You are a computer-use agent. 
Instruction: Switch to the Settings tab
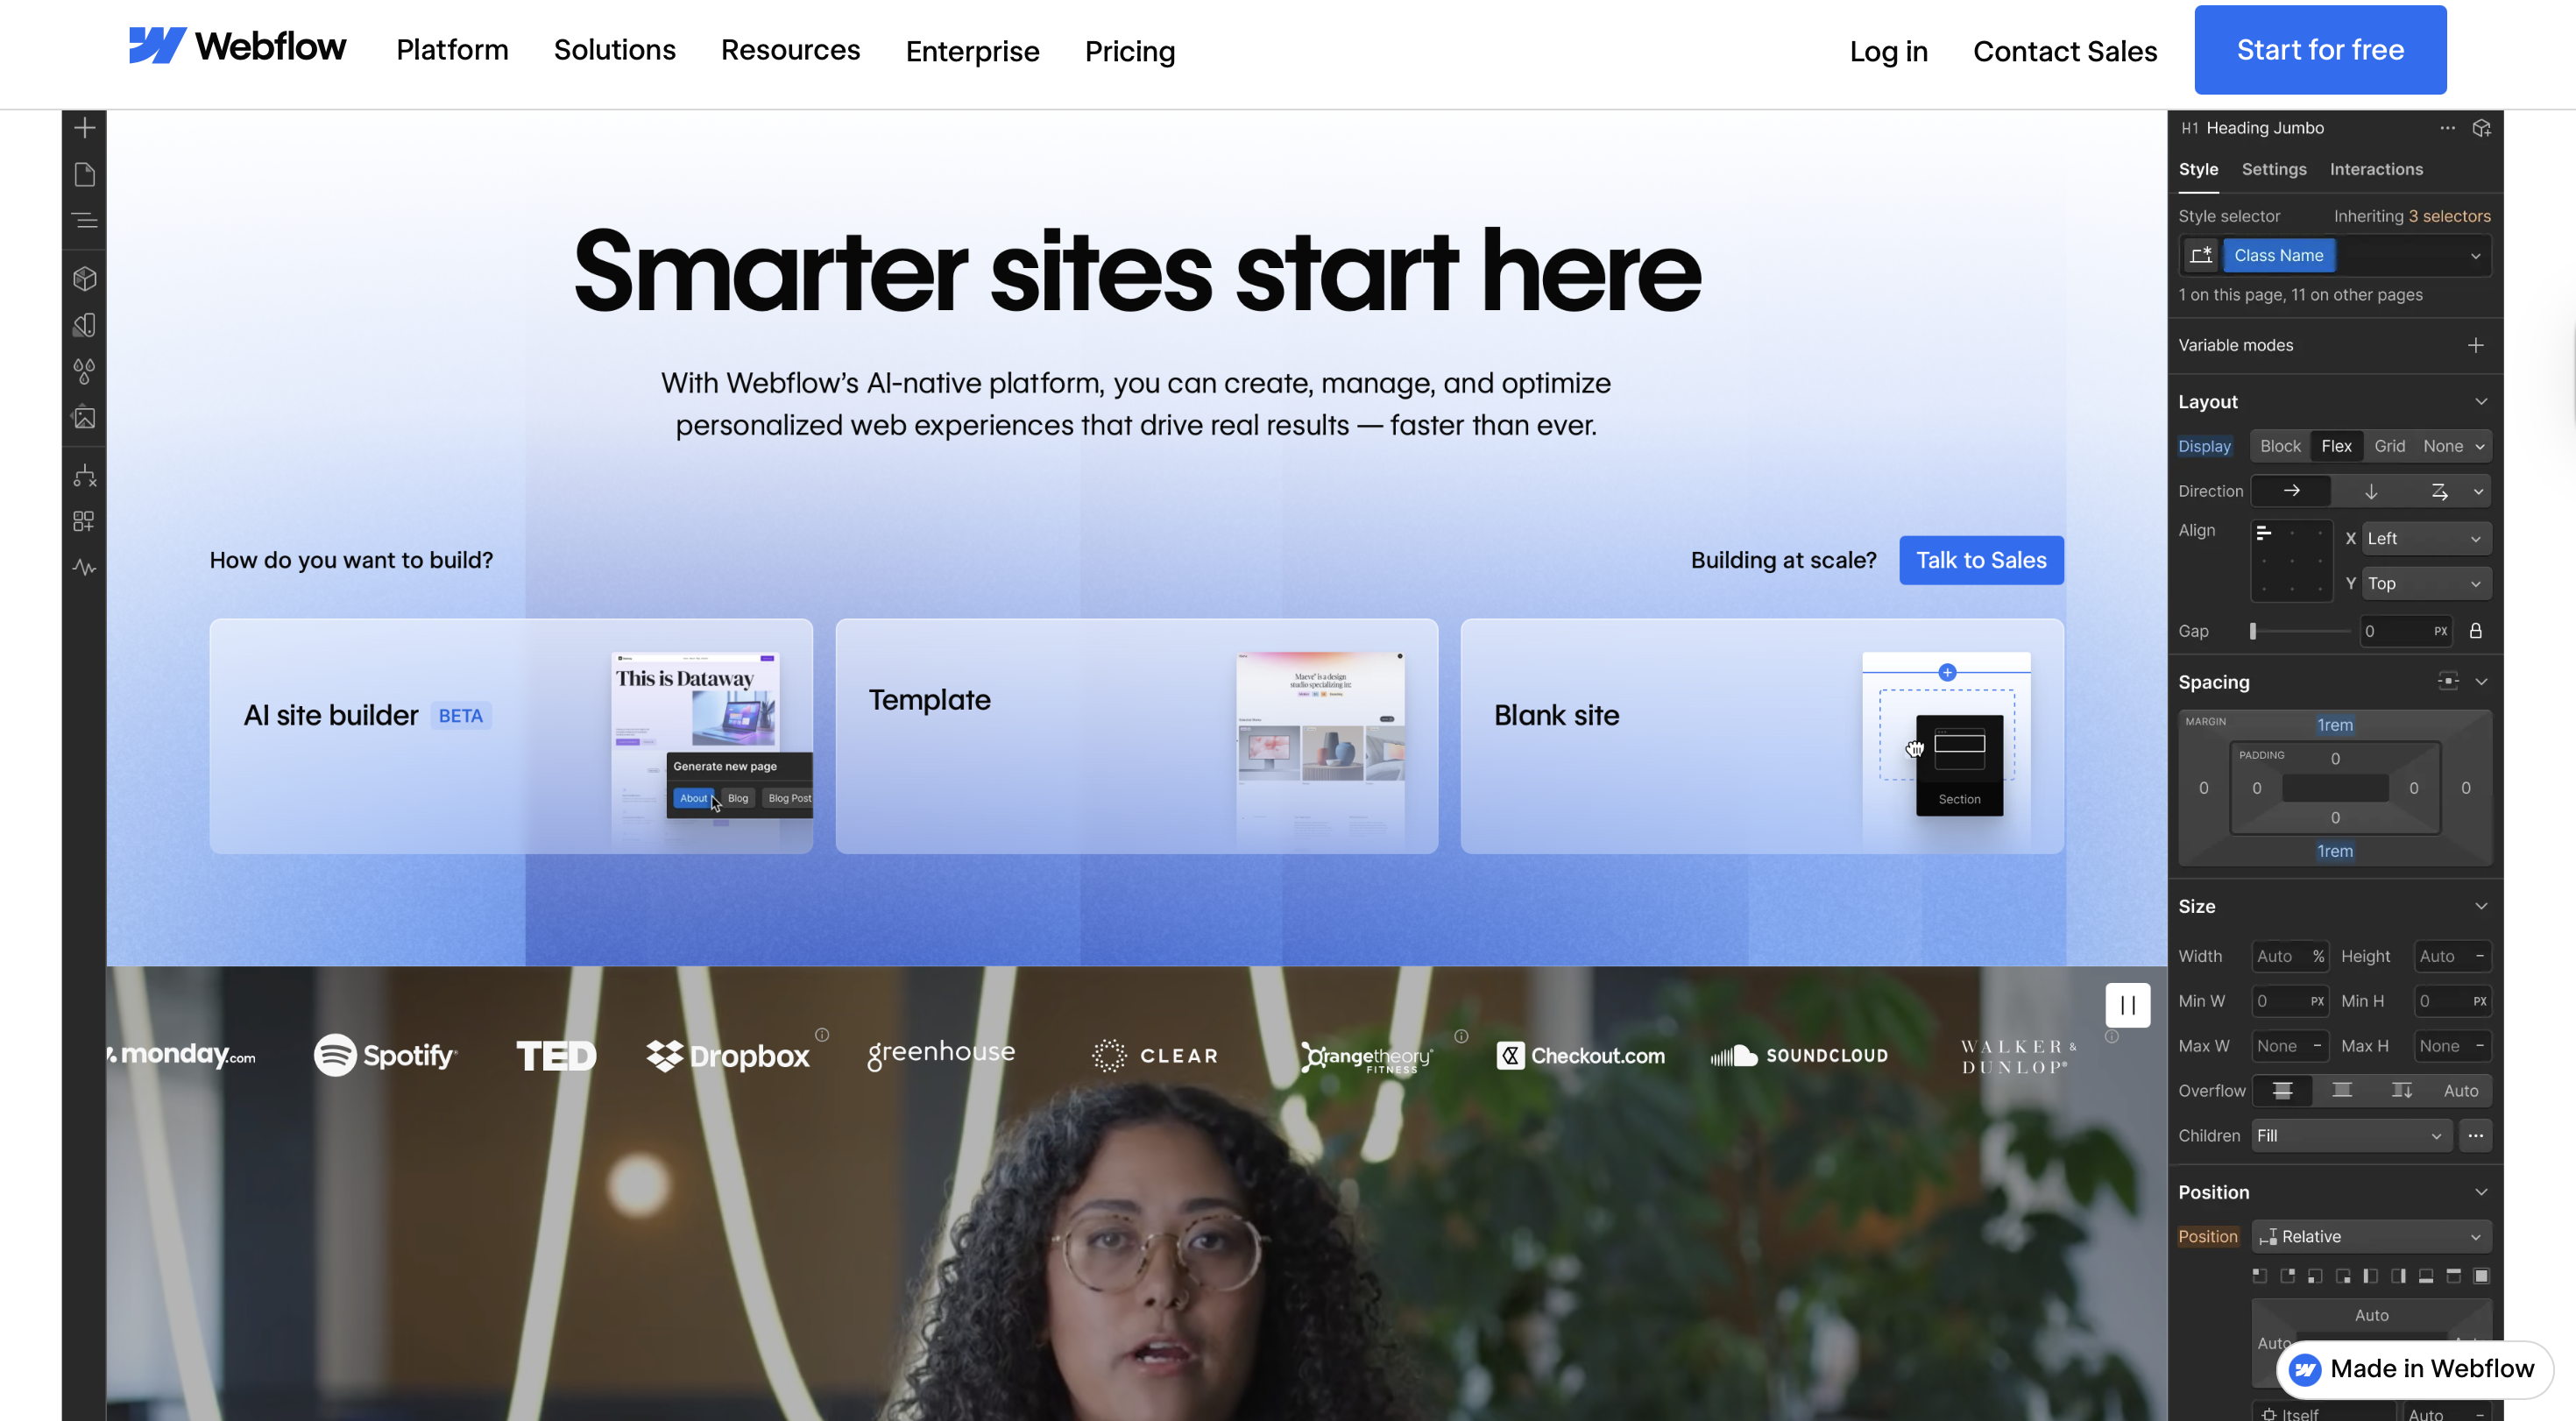(2274, 170)
